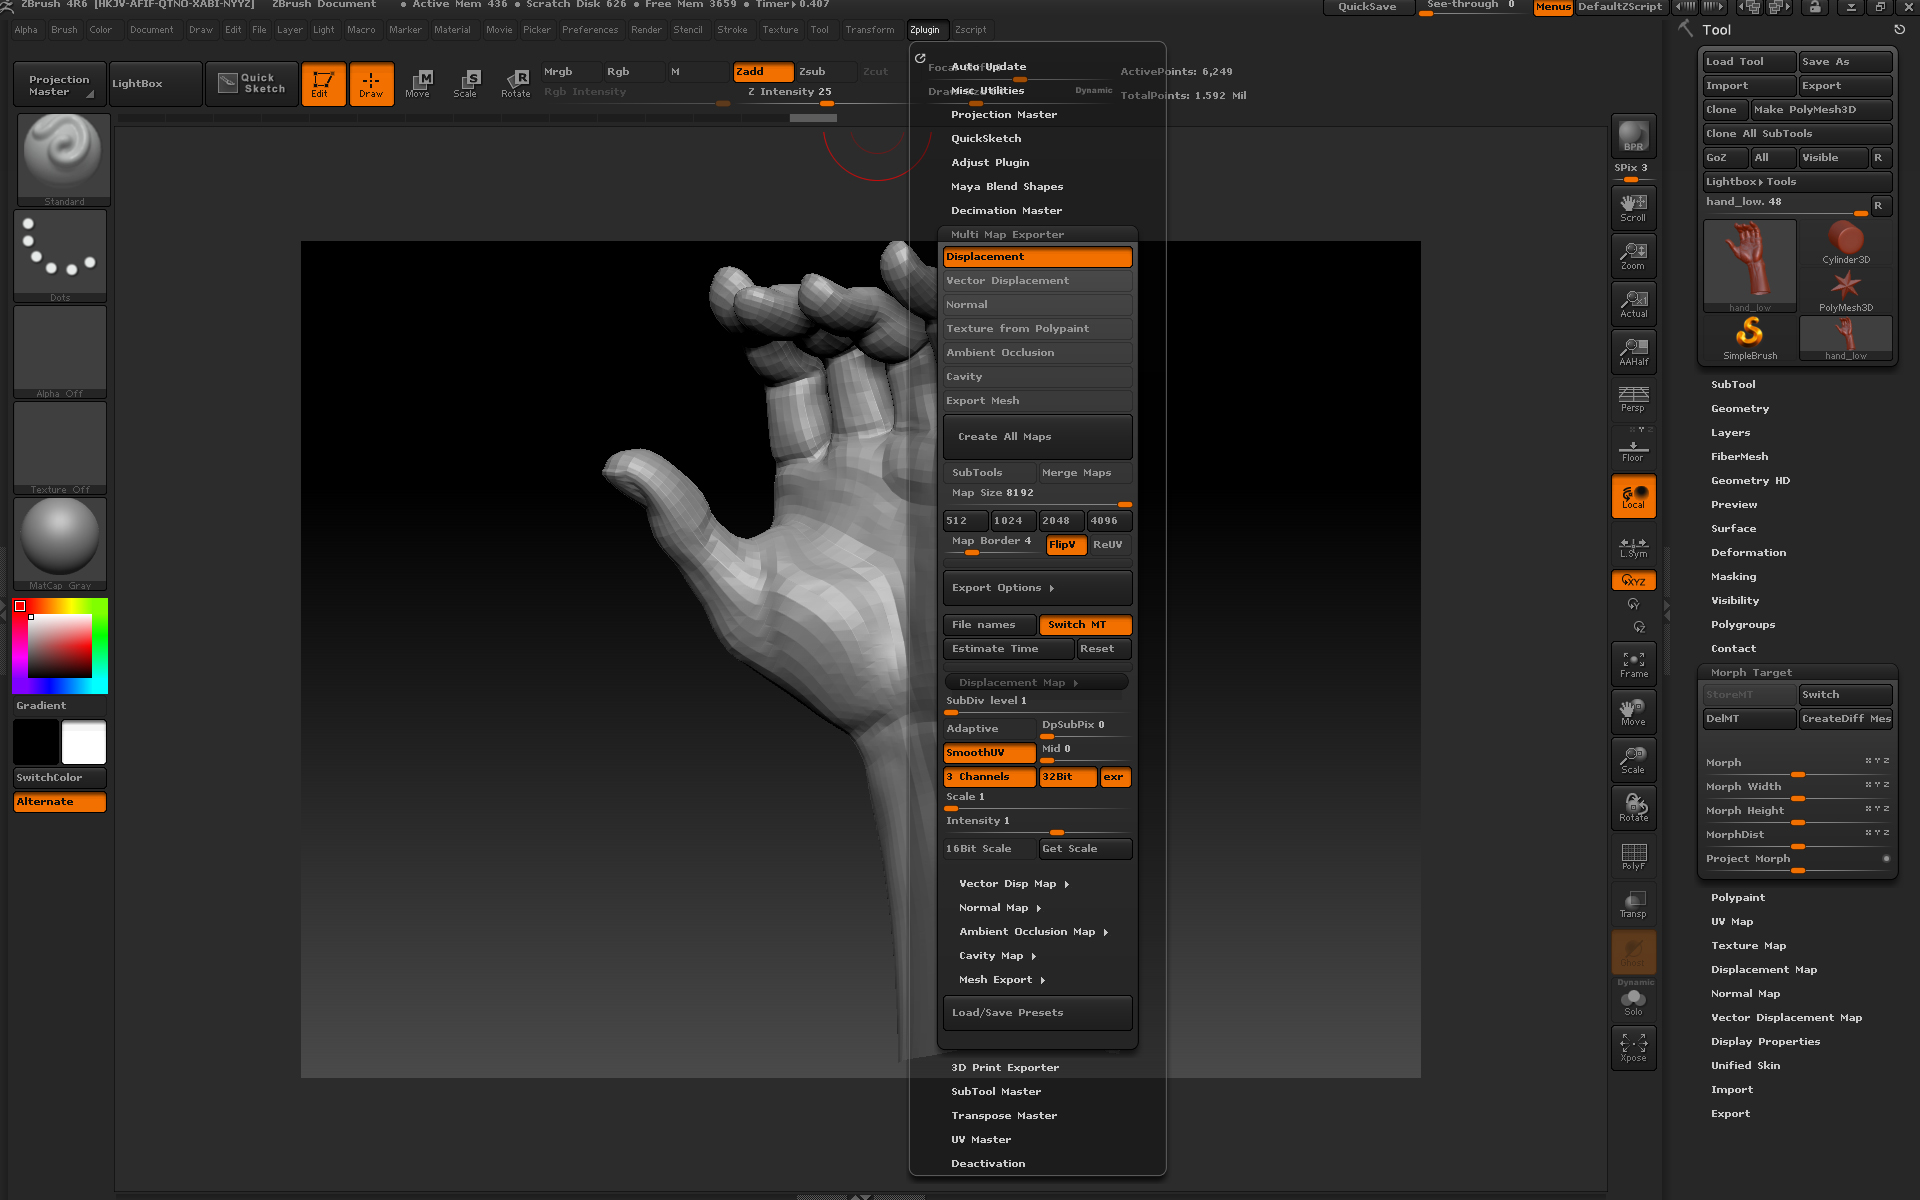Open the Texture menu
1920x1200 pixels.
780,30
